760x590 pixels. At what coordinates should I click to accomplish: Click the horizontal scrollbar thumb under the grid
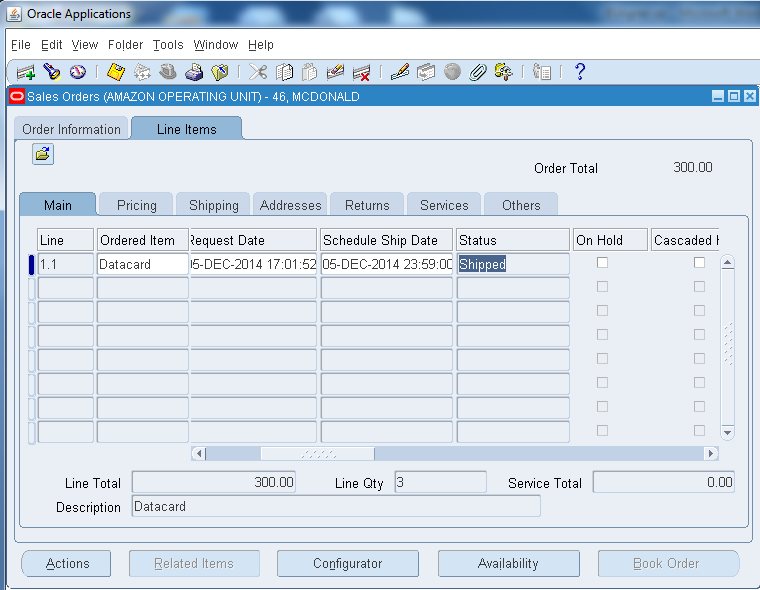(317, 454)
